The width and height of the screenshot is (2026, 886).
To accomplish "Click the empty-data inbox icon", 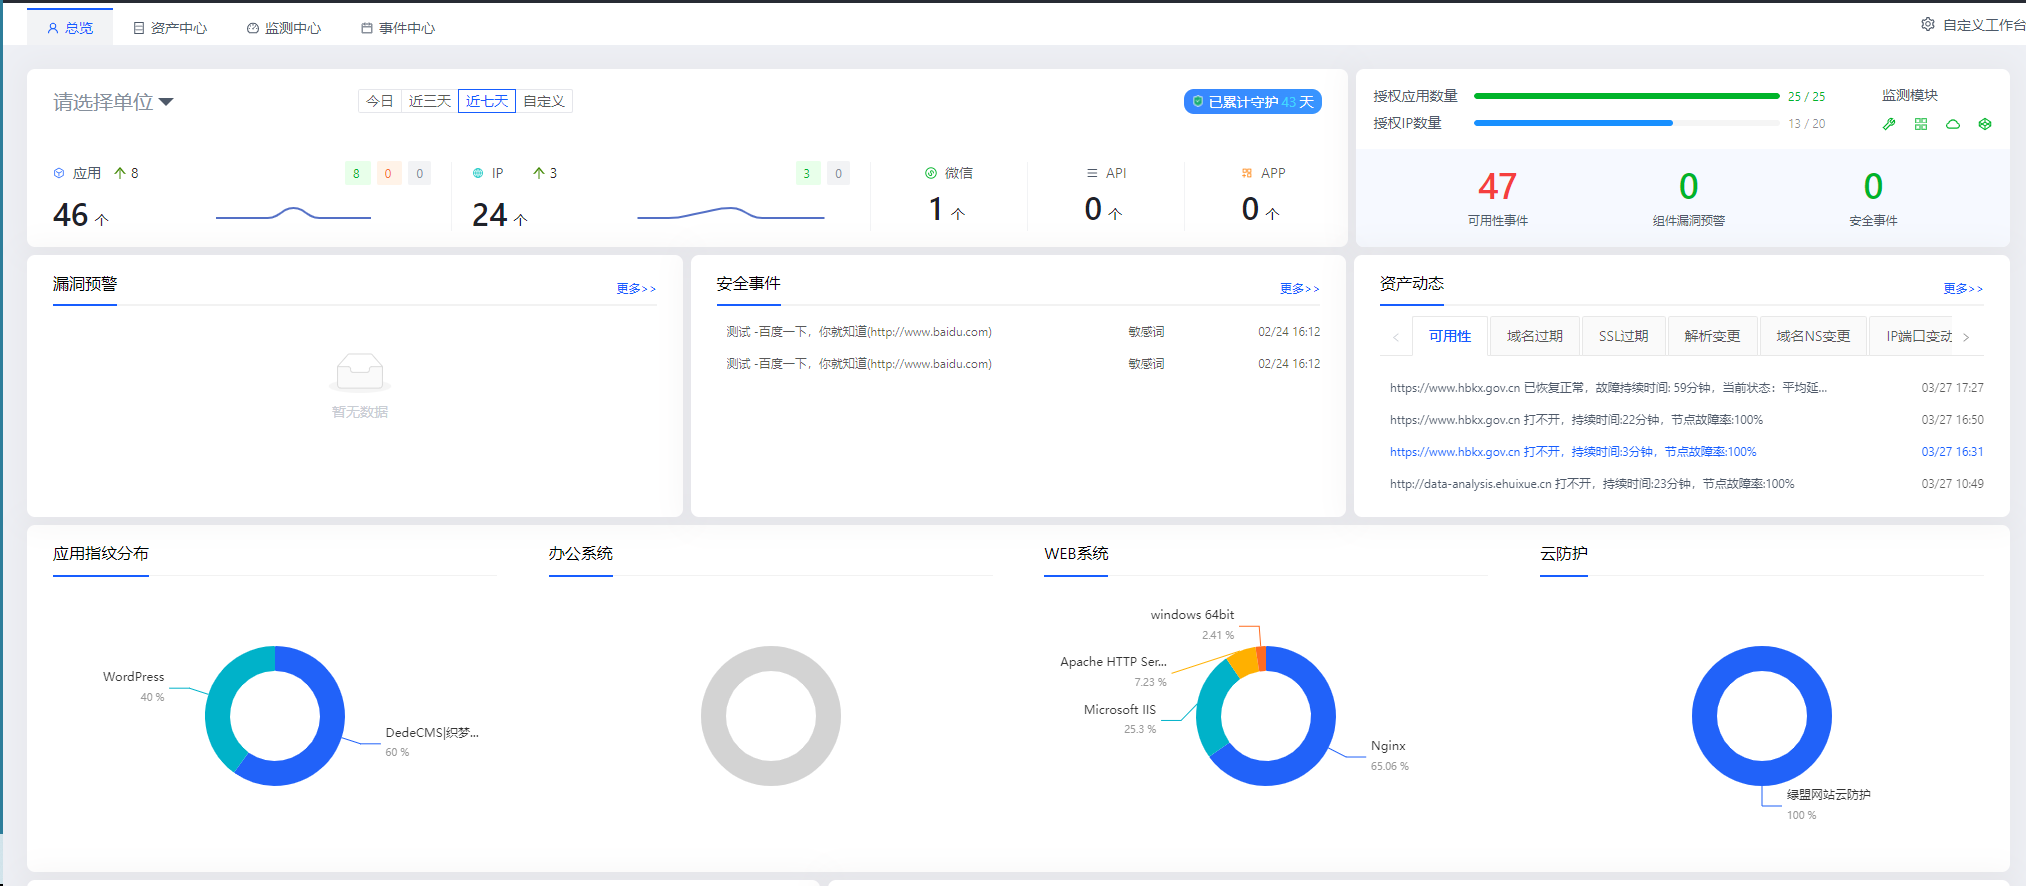I will click(360, 371).
